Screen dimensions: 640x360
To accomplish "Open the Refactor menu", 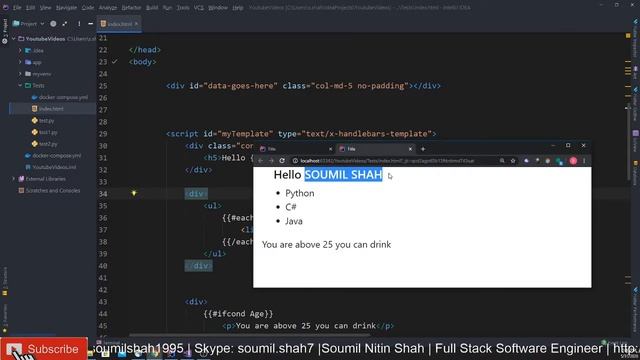I will pos(131,7).
